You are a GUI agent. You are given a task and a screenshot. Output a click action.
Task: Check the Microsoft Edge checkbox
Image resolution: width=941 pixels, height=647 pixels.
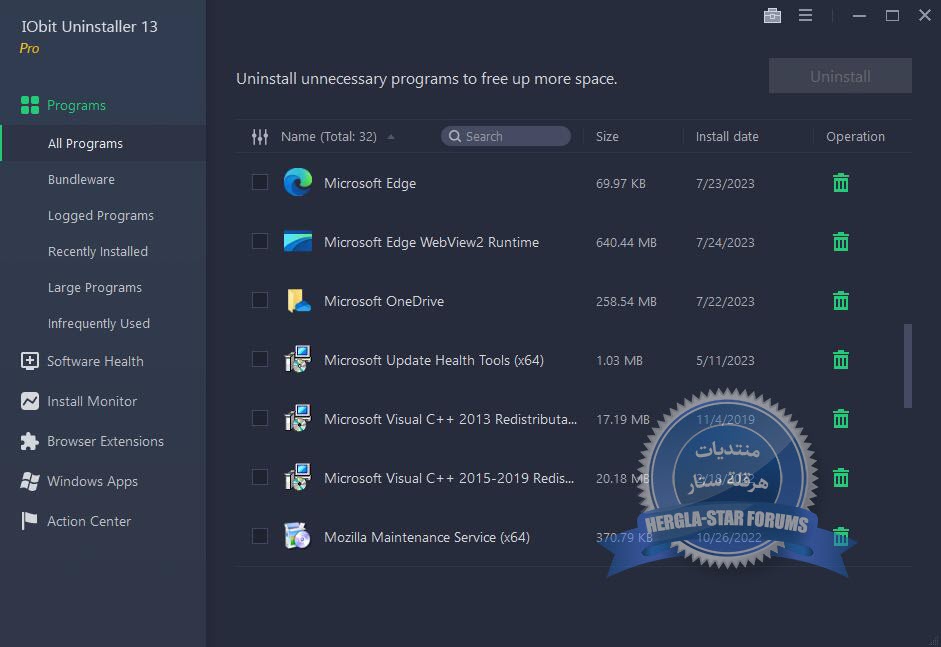tap(260, 182)
